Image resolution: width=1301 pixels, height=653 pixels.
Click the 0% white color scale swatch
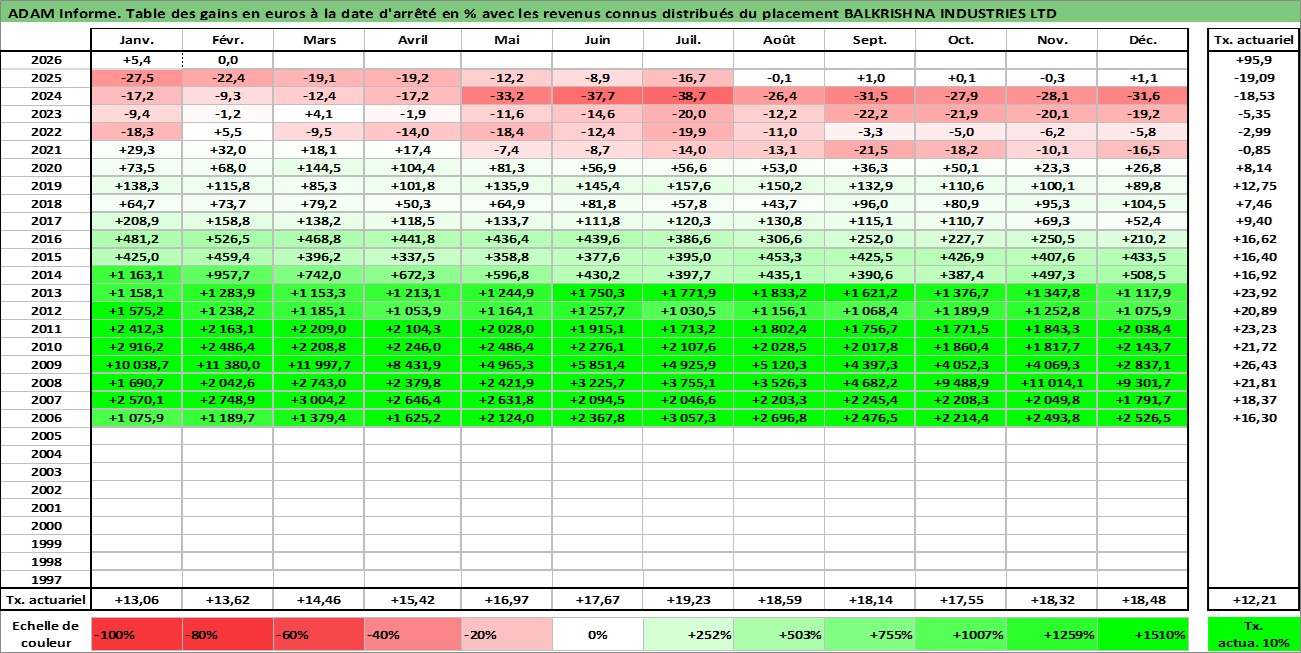pyautogui.click(x=597, y=634)
